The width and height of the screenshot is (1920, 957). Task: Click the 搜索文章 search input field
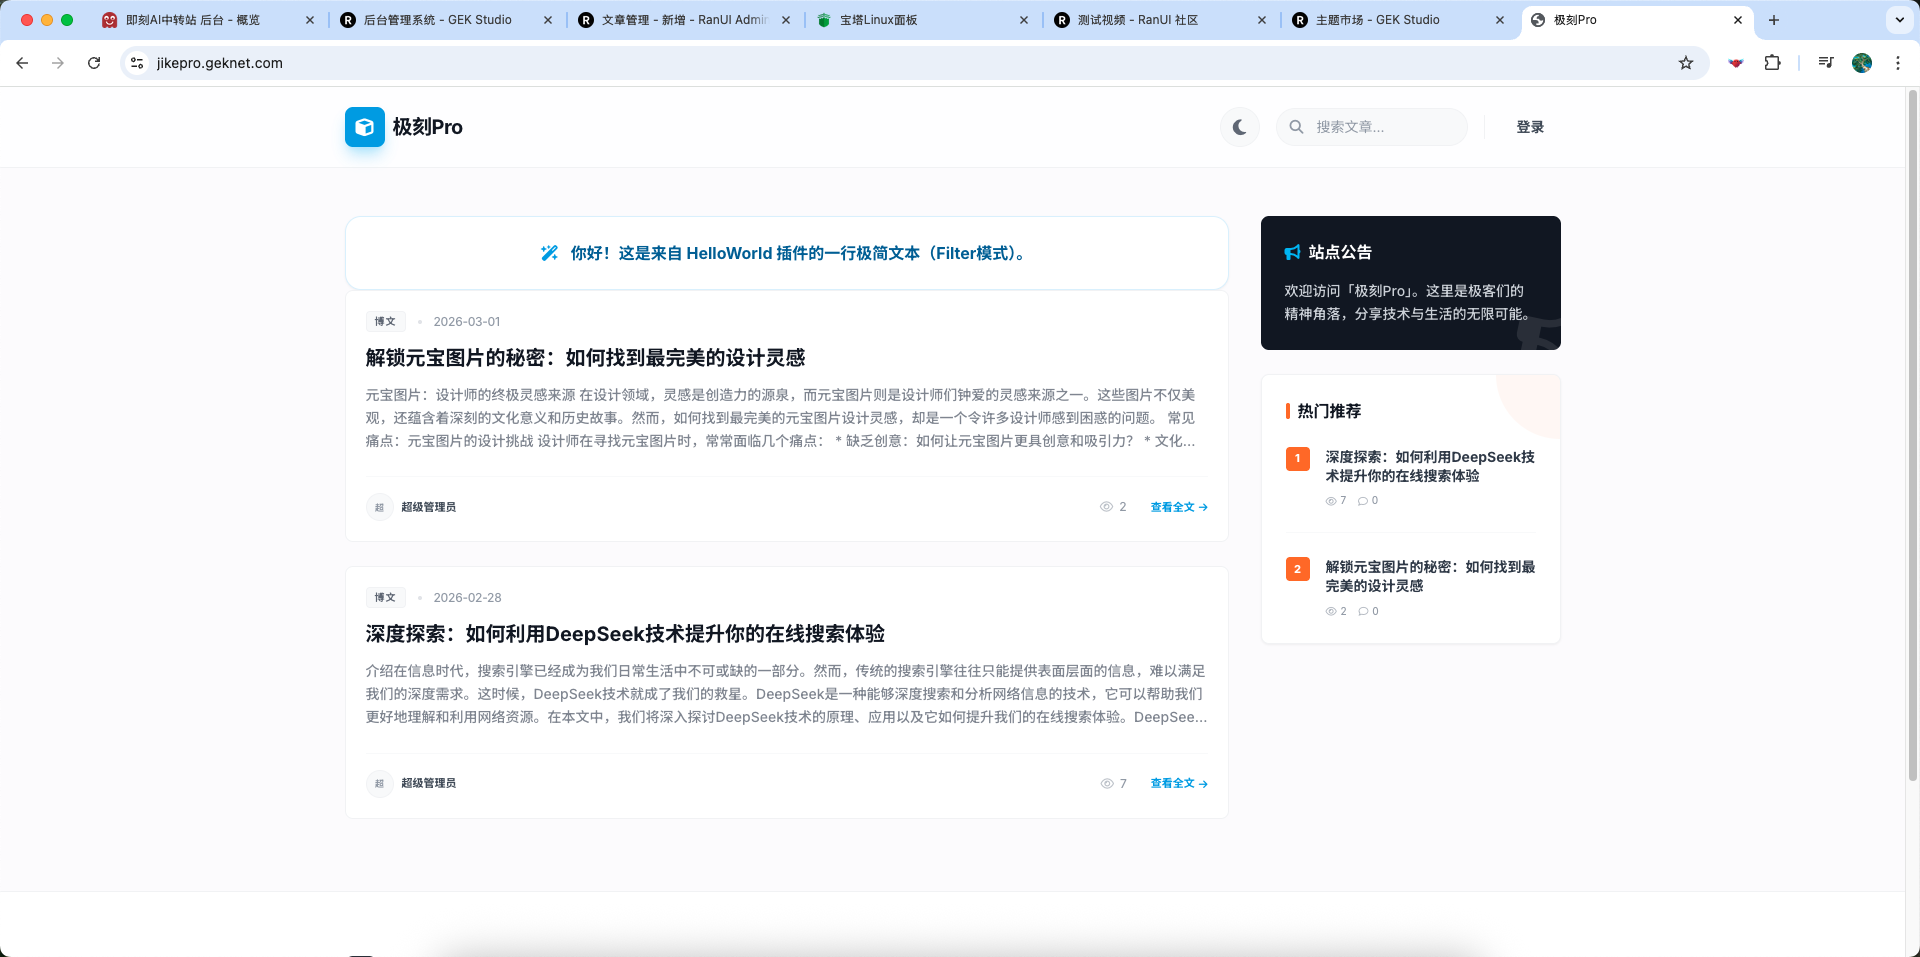click(1380, 127)
